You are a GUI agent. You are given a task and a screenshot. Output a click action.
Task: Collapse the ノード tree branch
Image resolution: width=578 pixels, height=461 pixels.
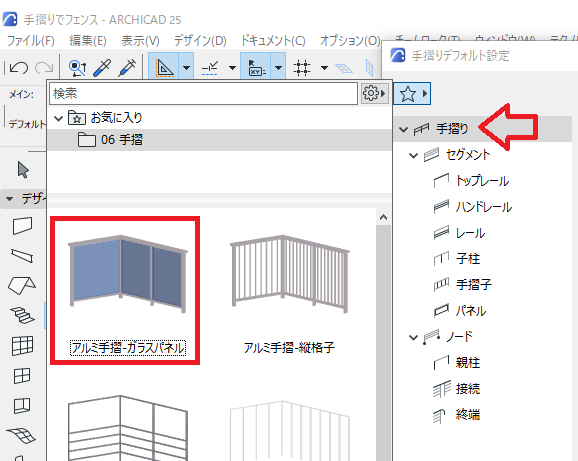coord(413,337)
